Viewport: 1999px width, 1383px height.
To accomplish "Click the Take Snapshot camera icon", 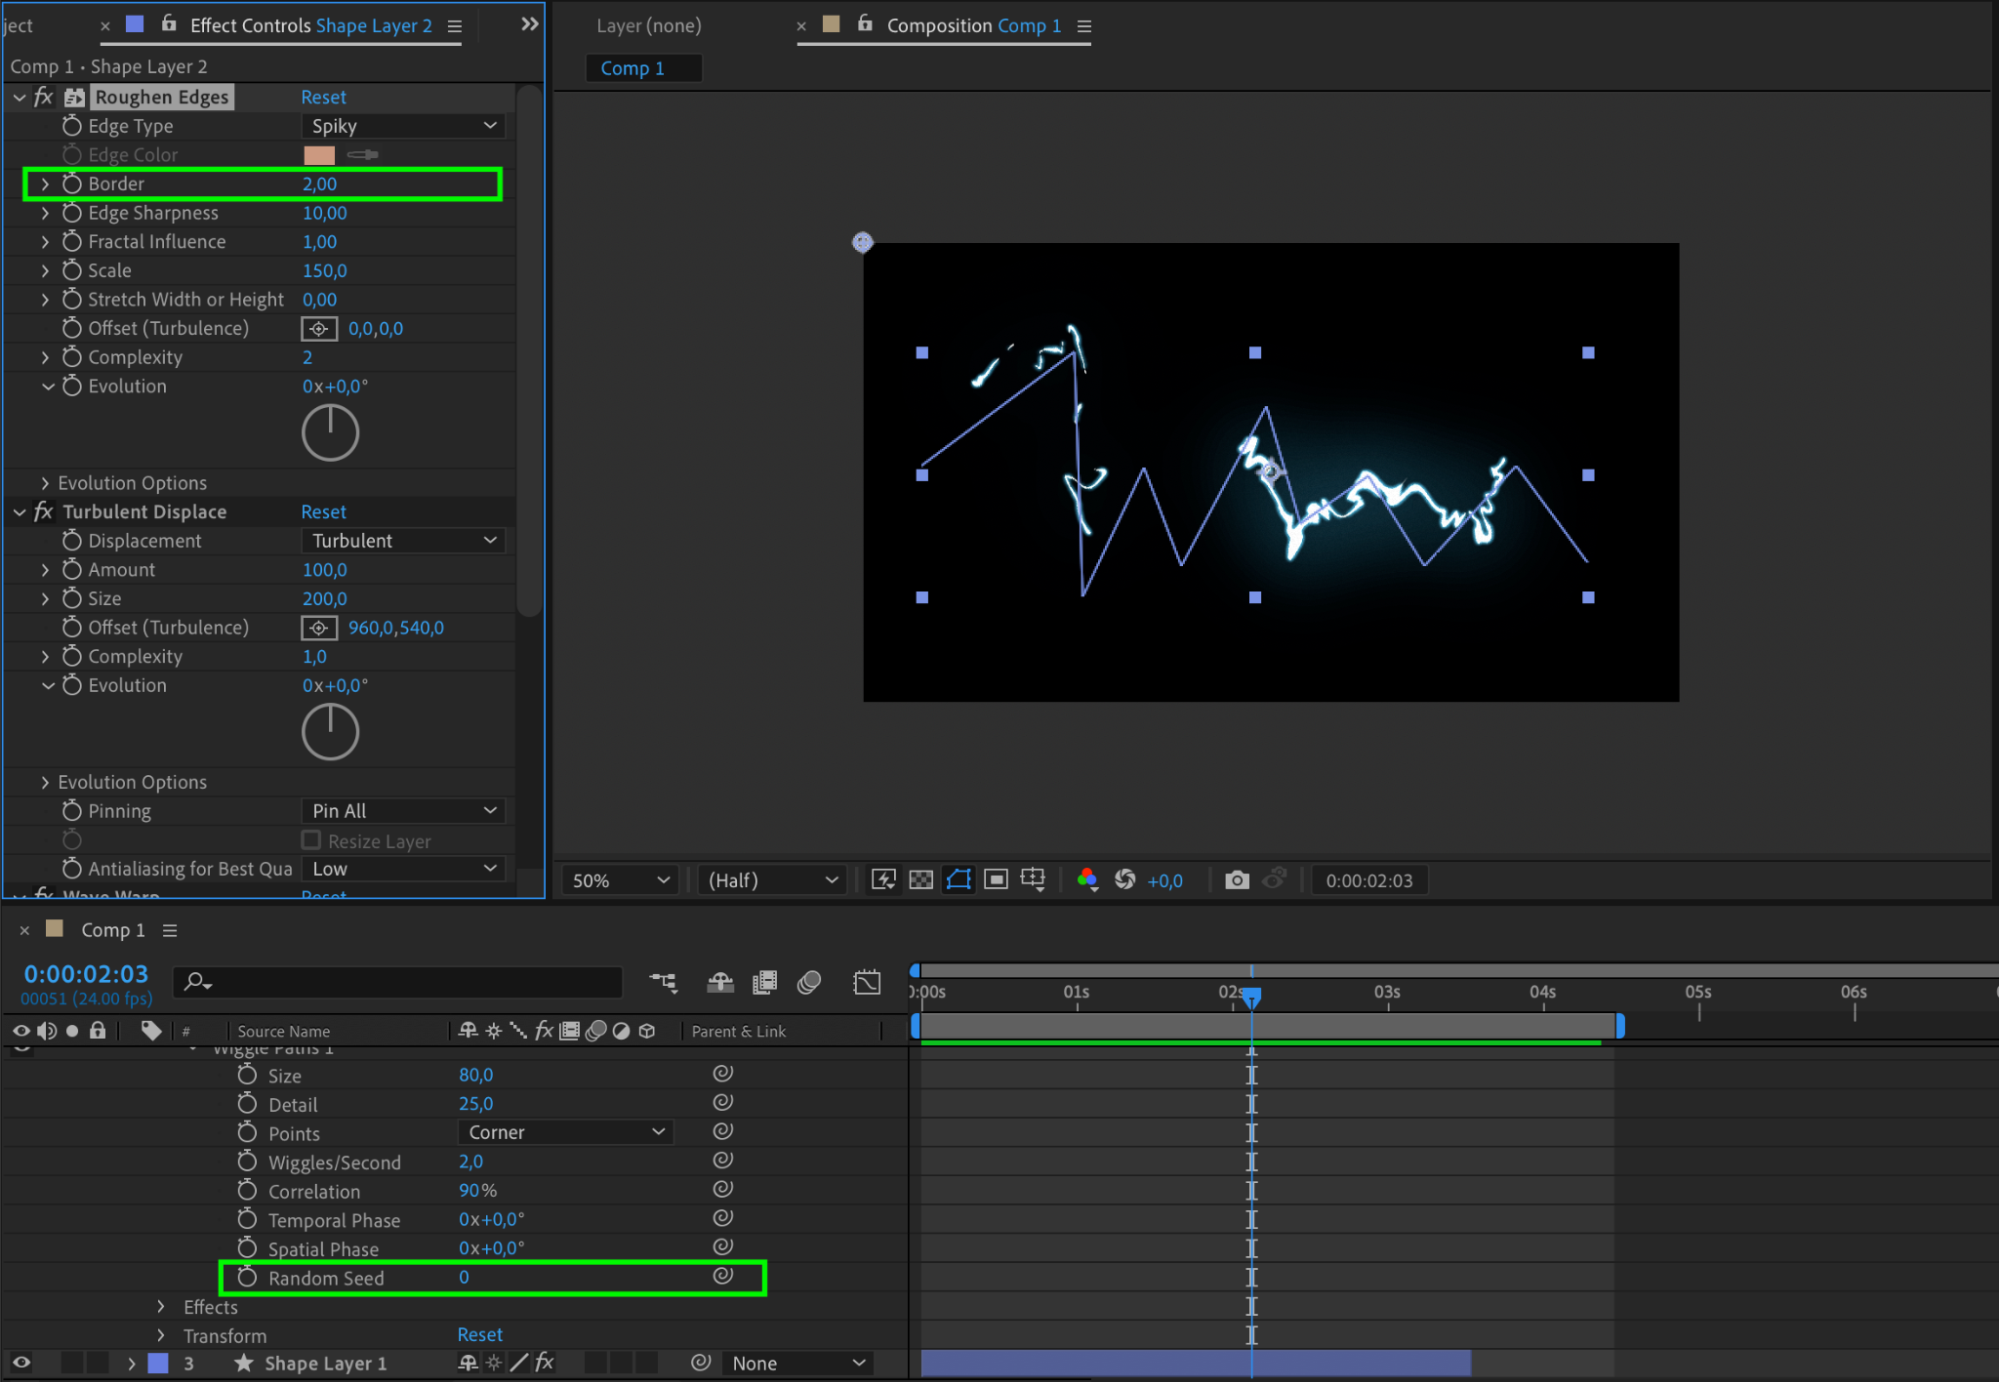I will tap(1237, 880).
